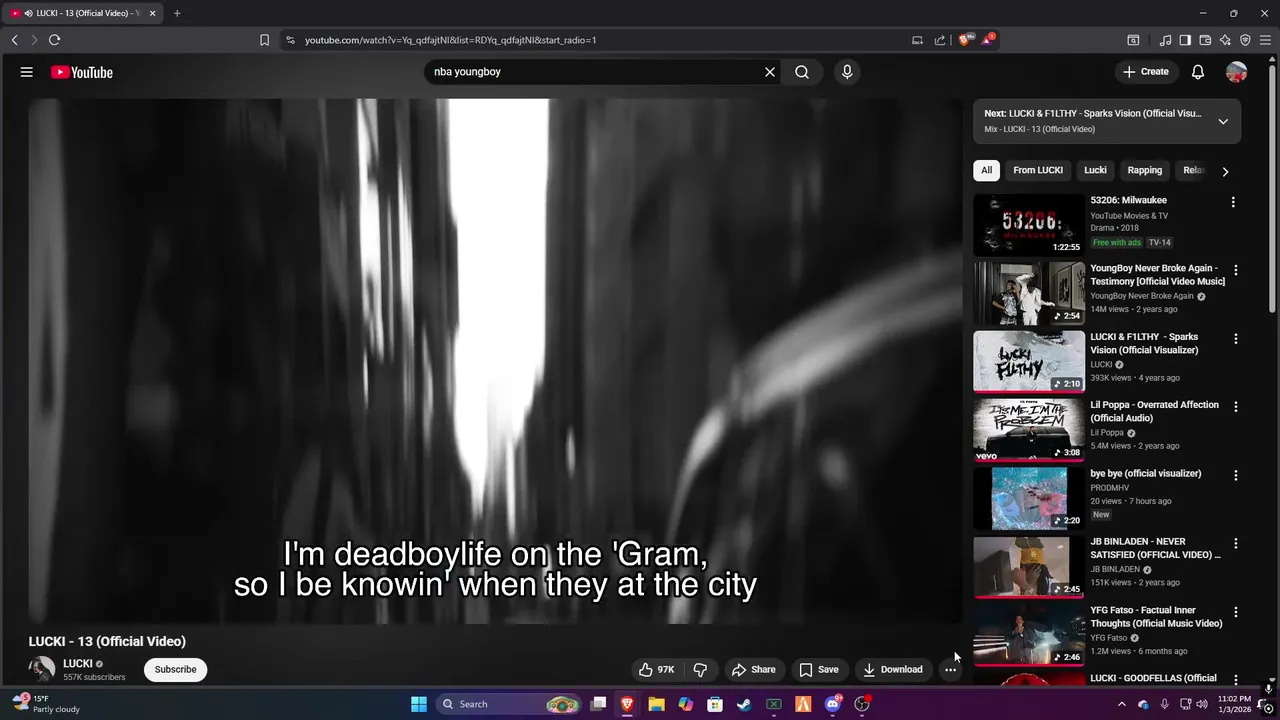
Task: Download the current video
Action: tap(893, 670)
